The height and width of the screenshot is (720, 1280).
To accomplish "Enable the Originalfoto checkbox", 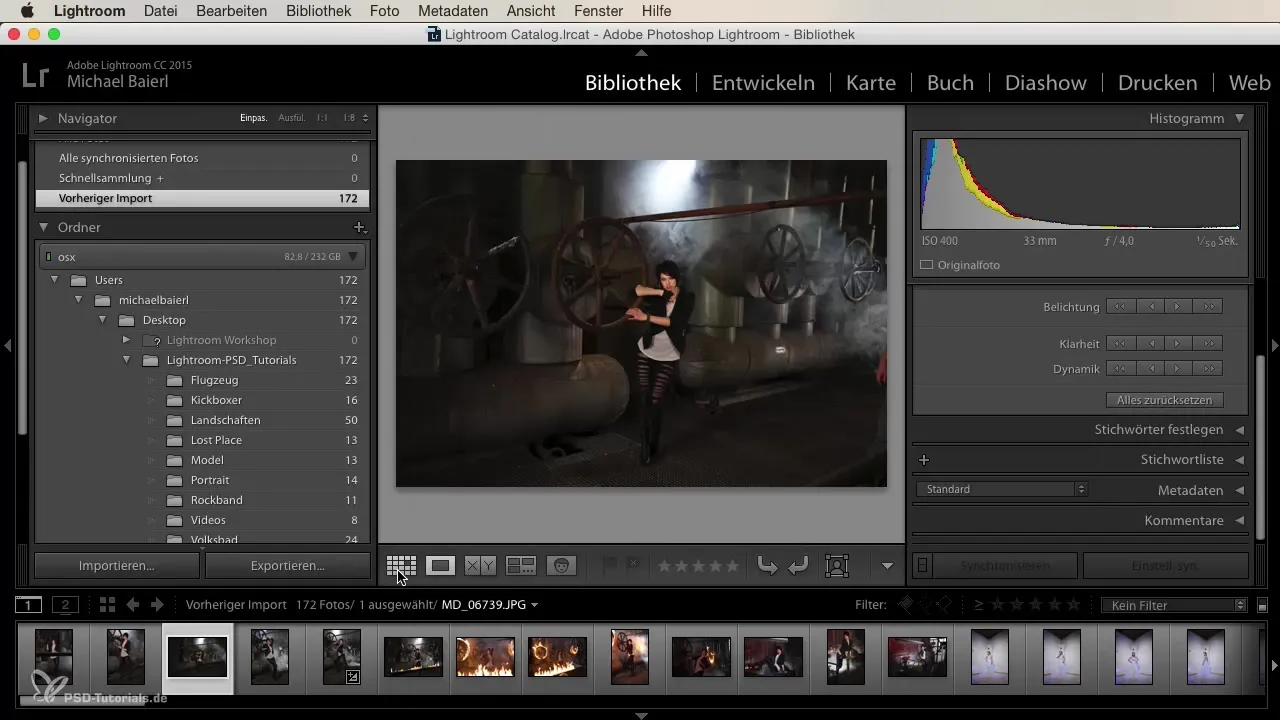I will click(x=926, y=265).
